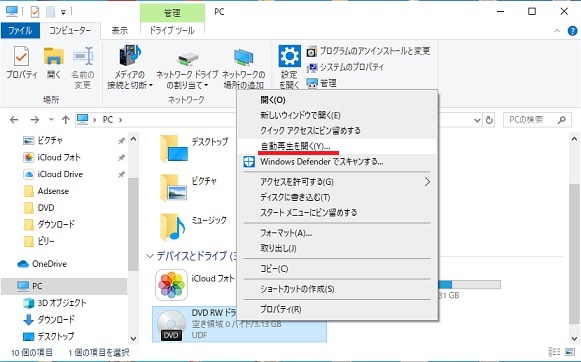Open the Quick Access Toolbar customize dropdown
The width and height of the screenshot is (581, 362).
pos(63,13)
